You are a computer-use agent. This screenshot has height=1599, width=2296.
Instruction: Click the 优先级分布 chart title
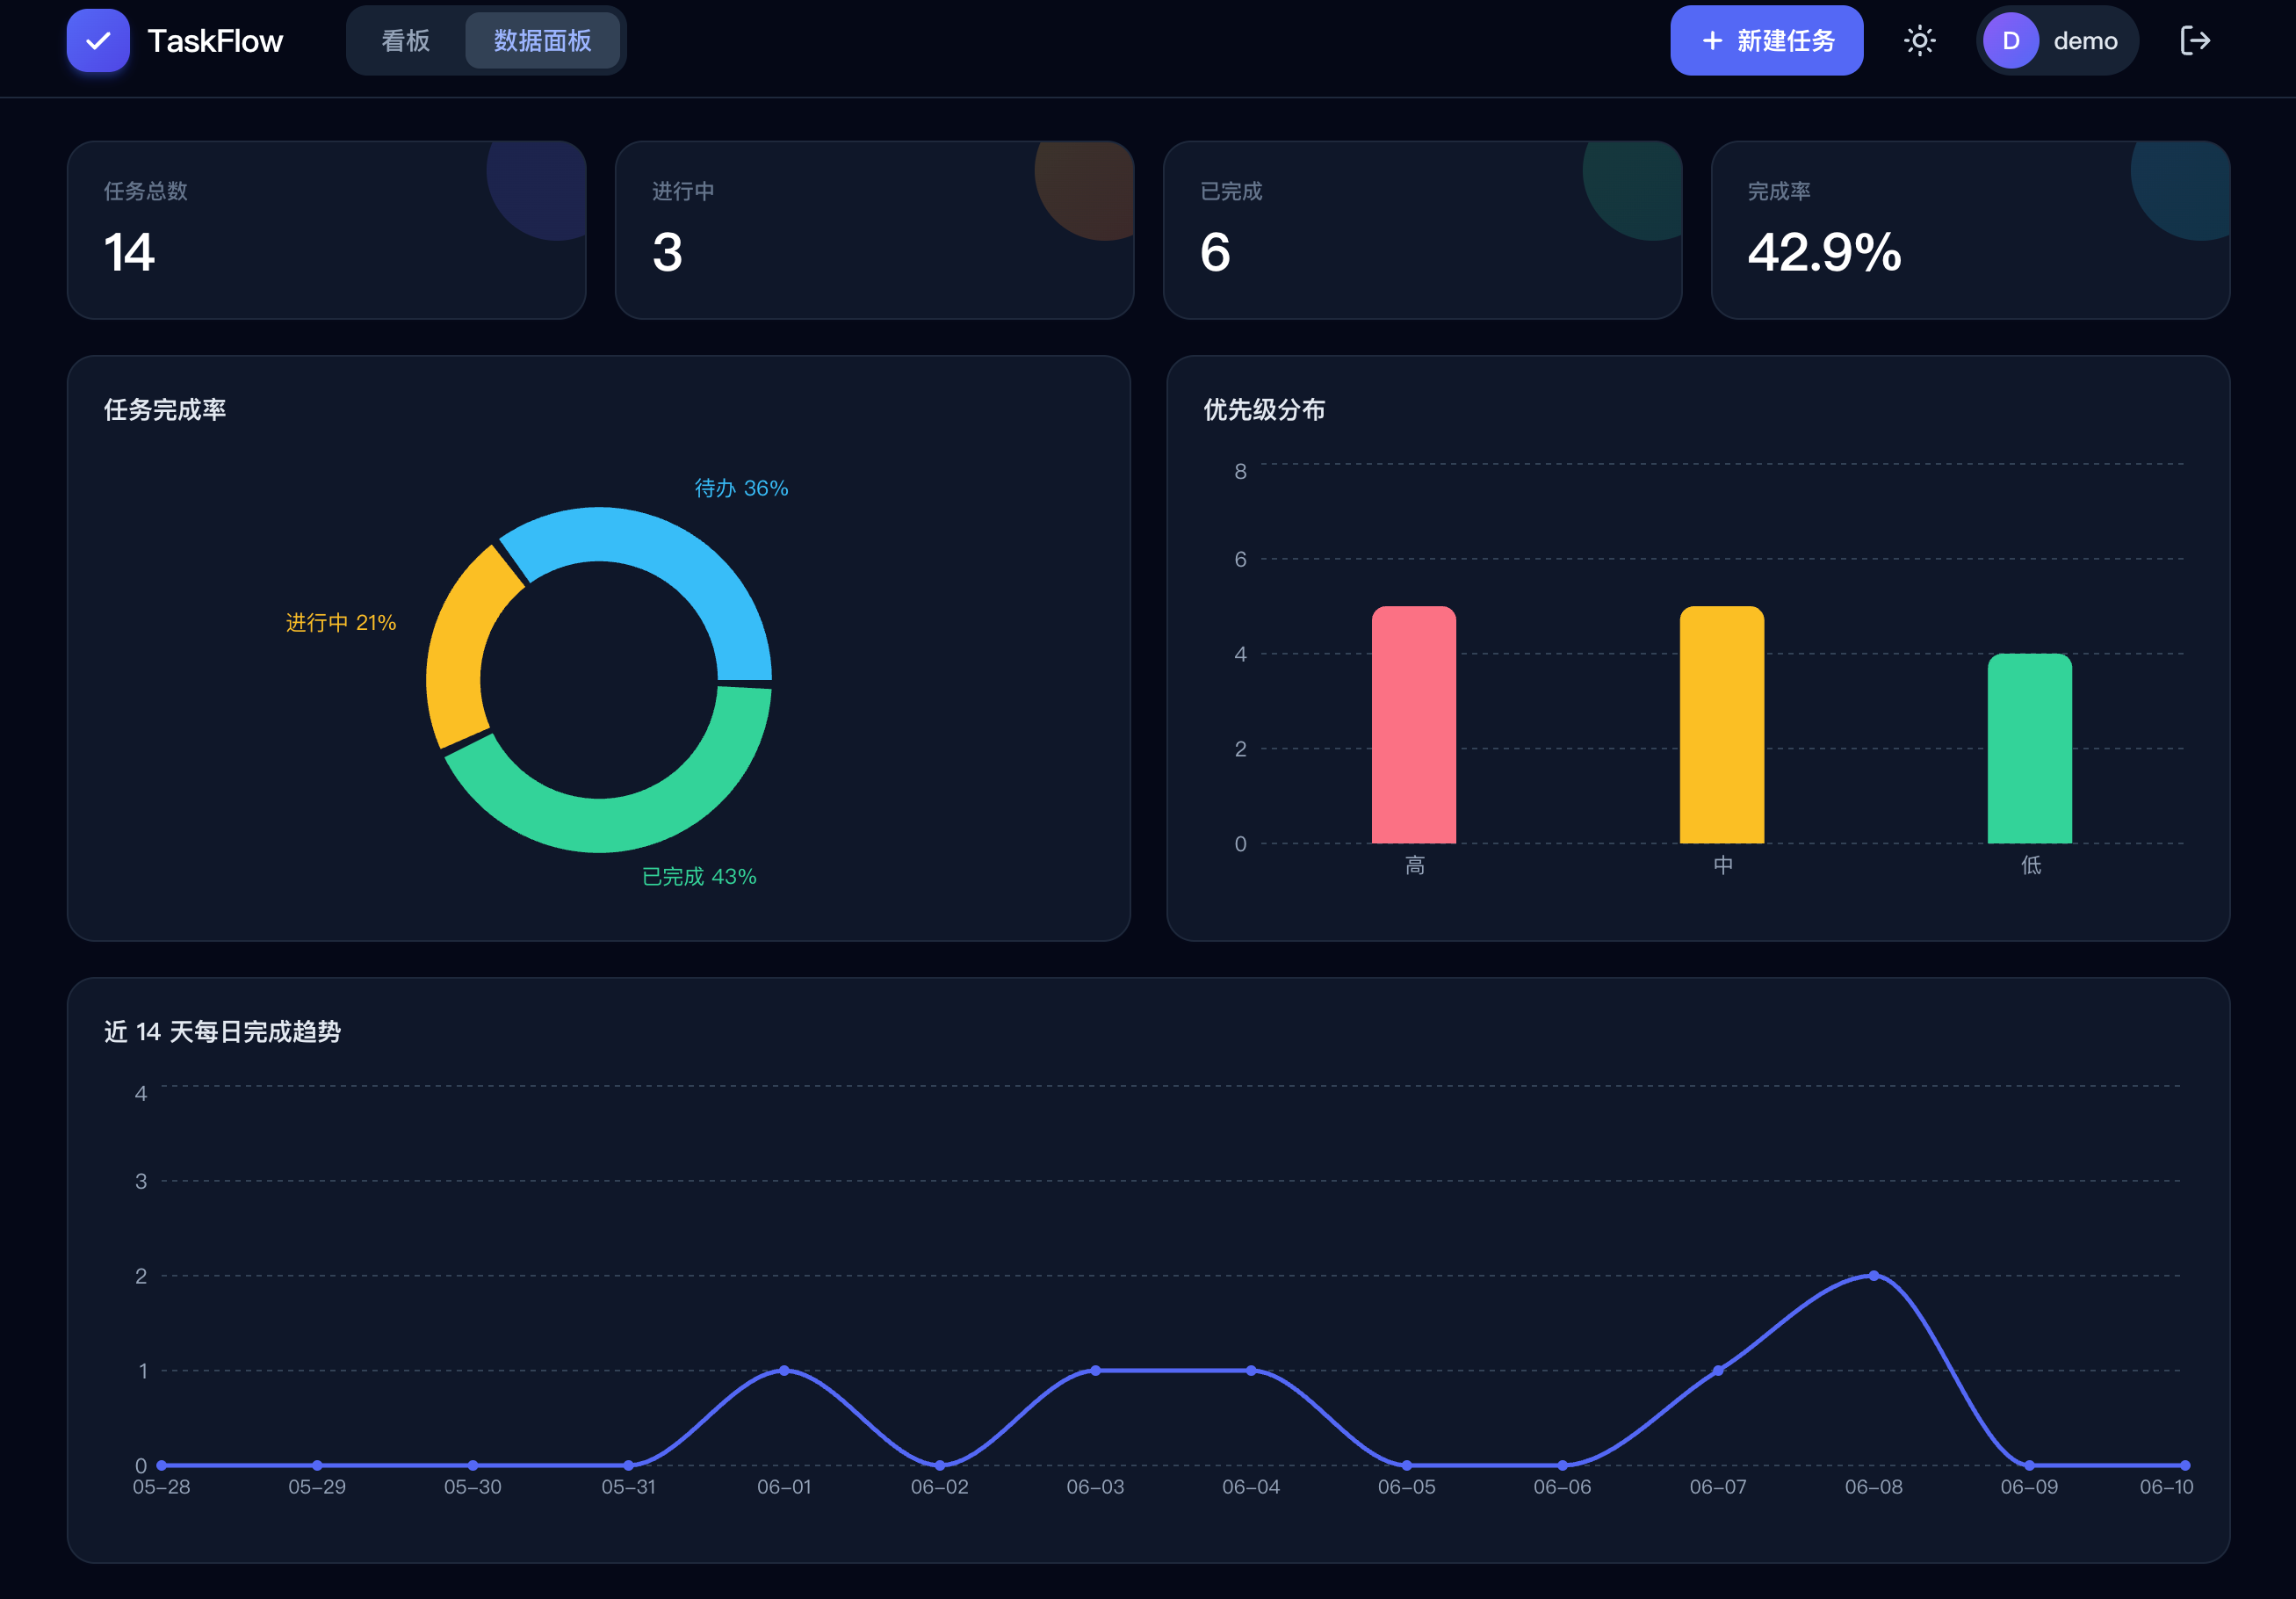1264,409
